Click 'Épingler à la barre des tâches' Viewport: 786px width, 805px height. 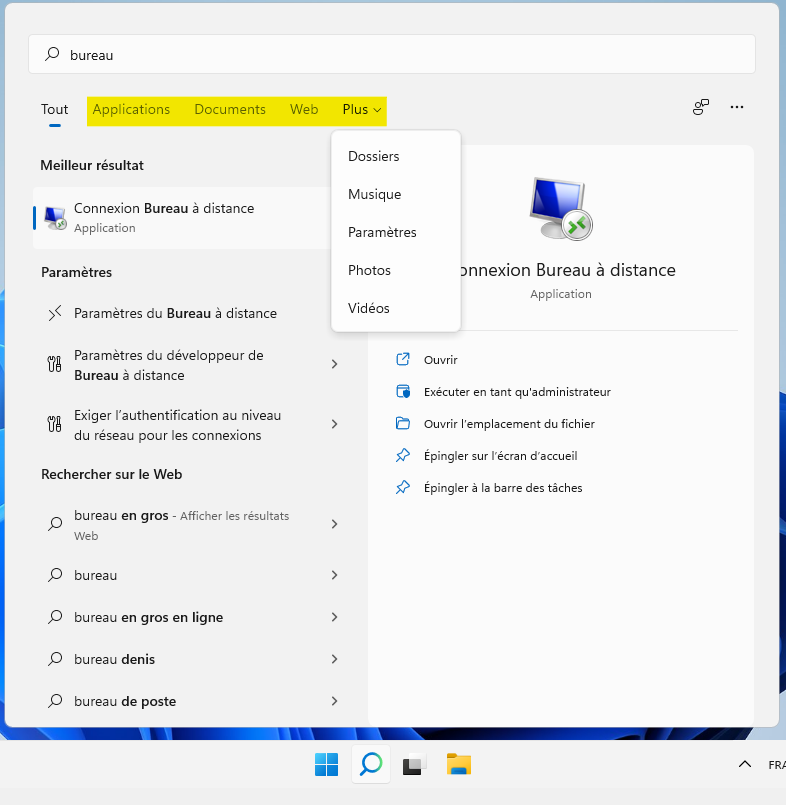(503, 488)
